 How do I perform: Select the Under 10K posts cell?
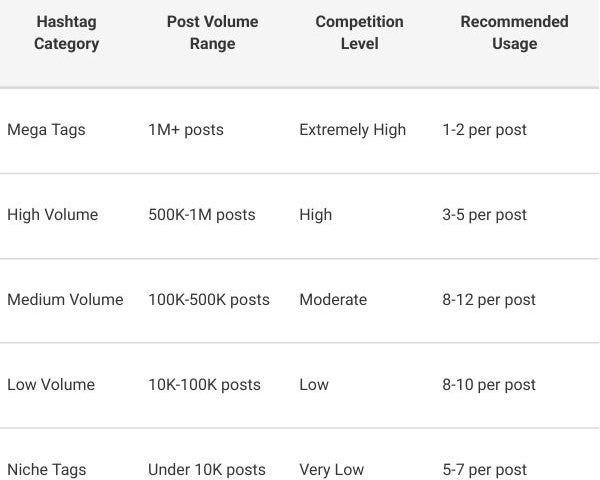207,470
